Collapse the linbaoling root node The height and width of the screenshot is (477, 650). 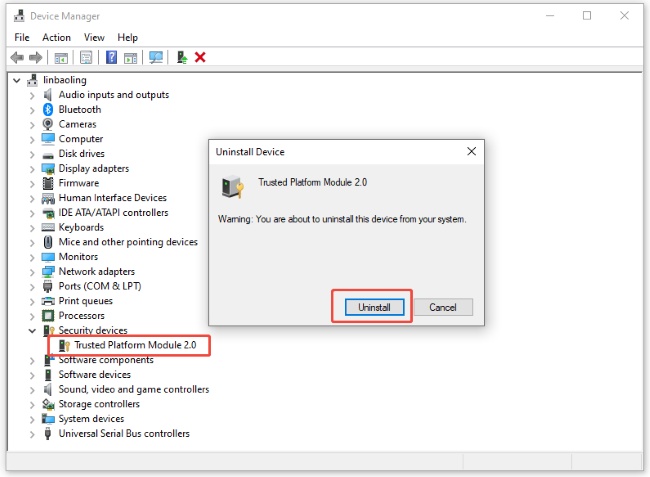pos(17,80)
